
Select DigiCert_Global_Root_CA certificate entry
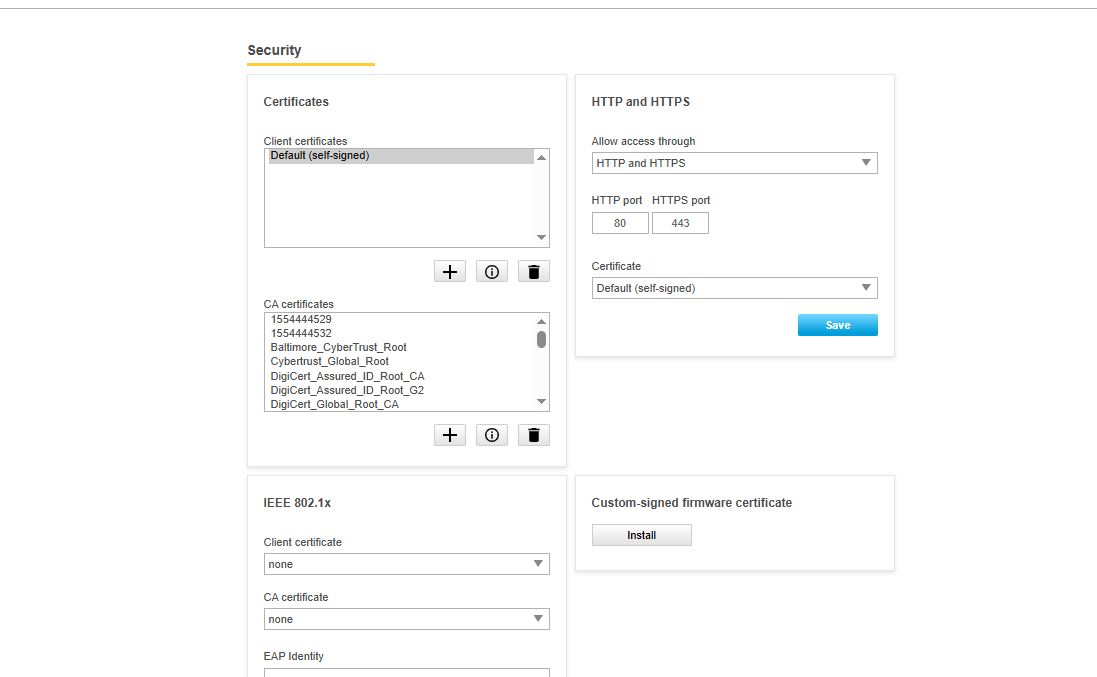(x=334, y=404)
